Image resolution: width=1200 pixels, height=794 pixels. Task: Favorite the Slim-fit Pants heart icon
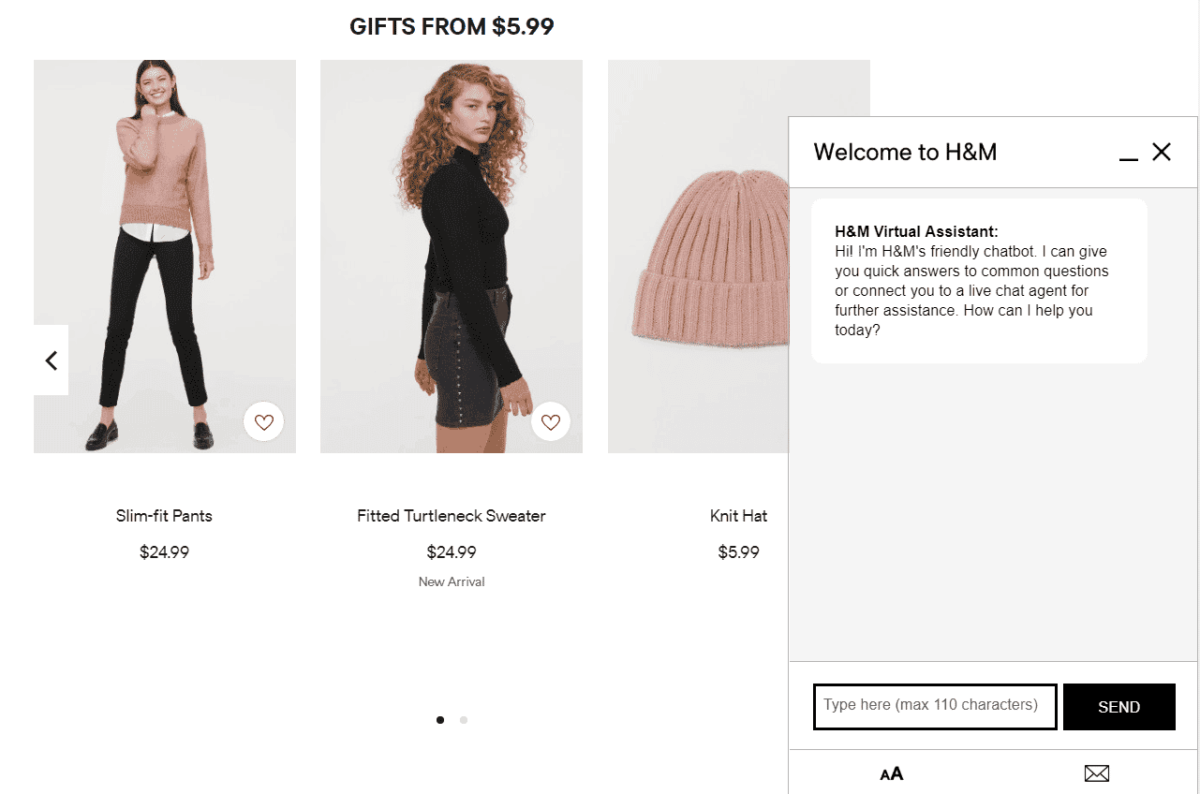tap(264, 422)
